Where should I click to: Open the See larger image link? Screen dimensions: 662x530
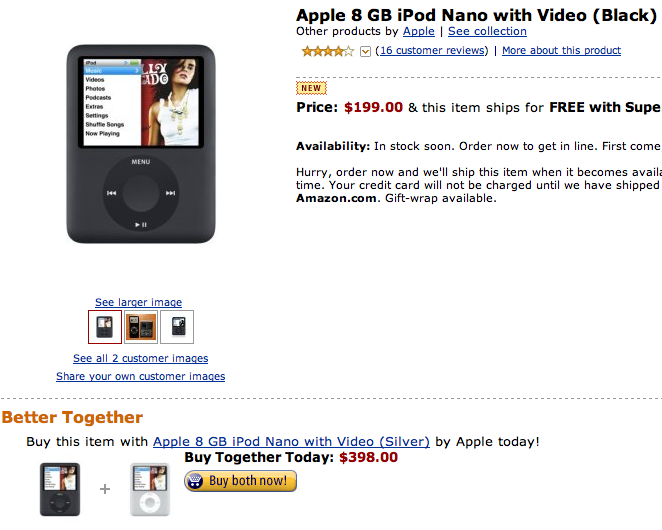138,302
